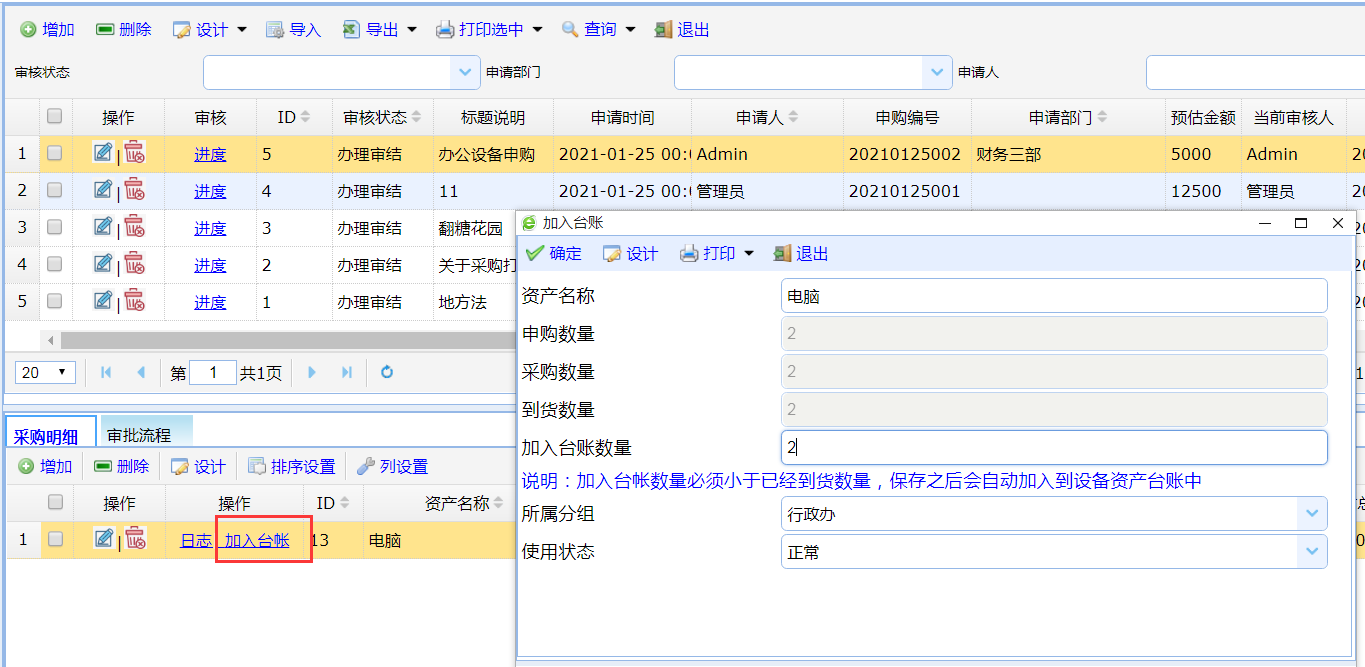Open the 所属分组 dropdown showing 行政办

(x=1310, y=514)
